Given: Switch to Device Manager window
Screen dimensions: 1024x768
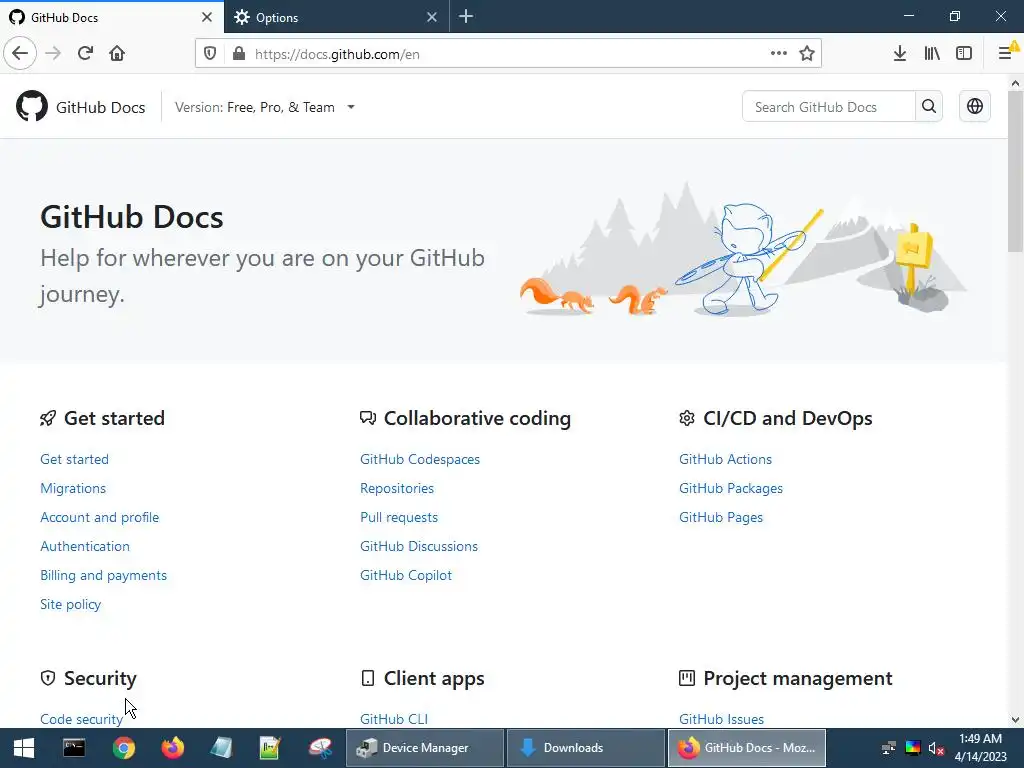Looking at the screenshot, I should pyautogui.click(x=424, y=748).
